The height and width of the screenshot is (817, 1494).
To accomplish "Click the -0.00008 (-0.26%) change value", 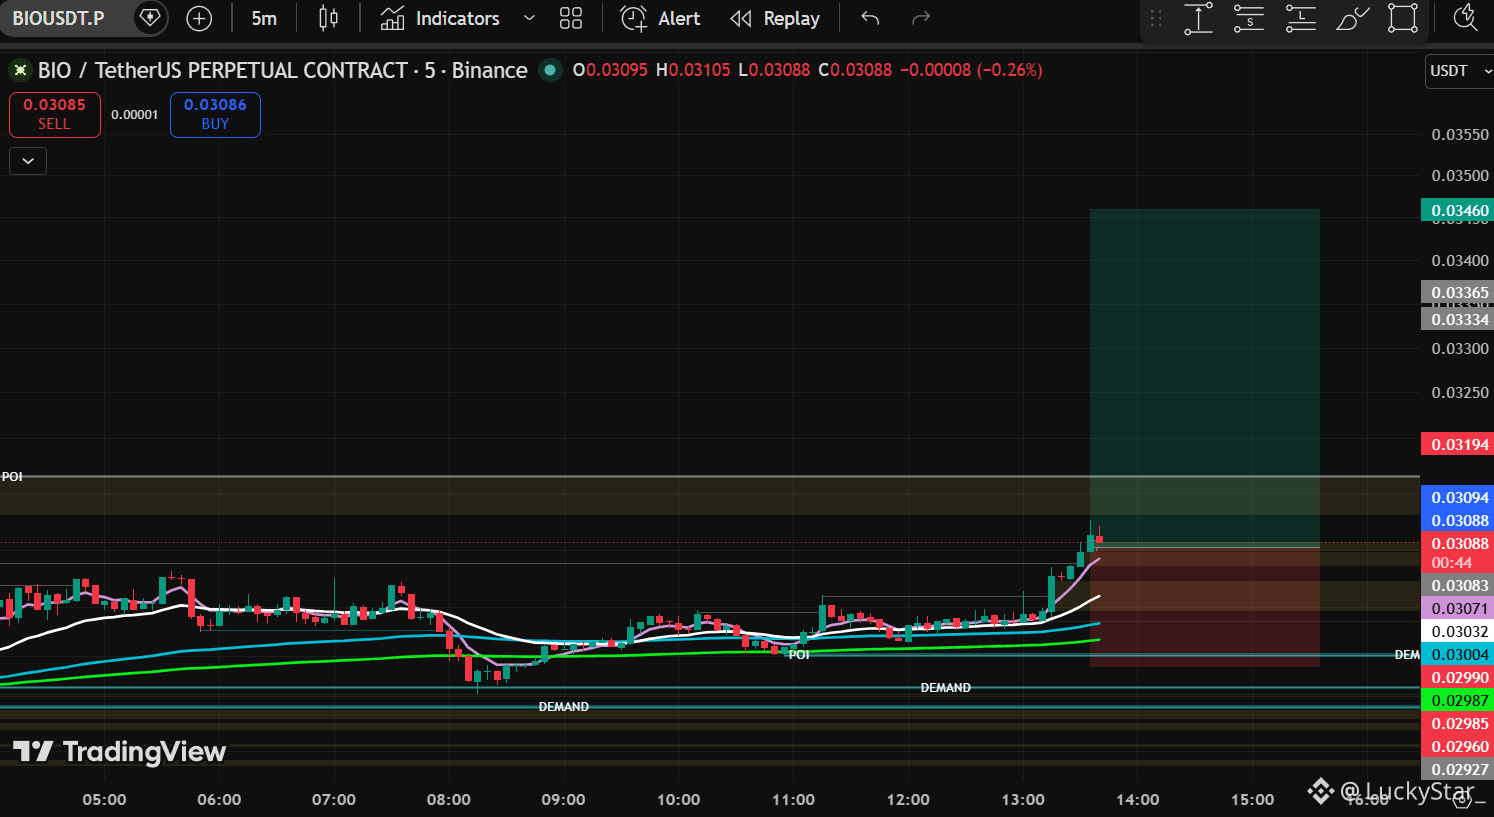I will pyautogui.click(x=971, y=70).
